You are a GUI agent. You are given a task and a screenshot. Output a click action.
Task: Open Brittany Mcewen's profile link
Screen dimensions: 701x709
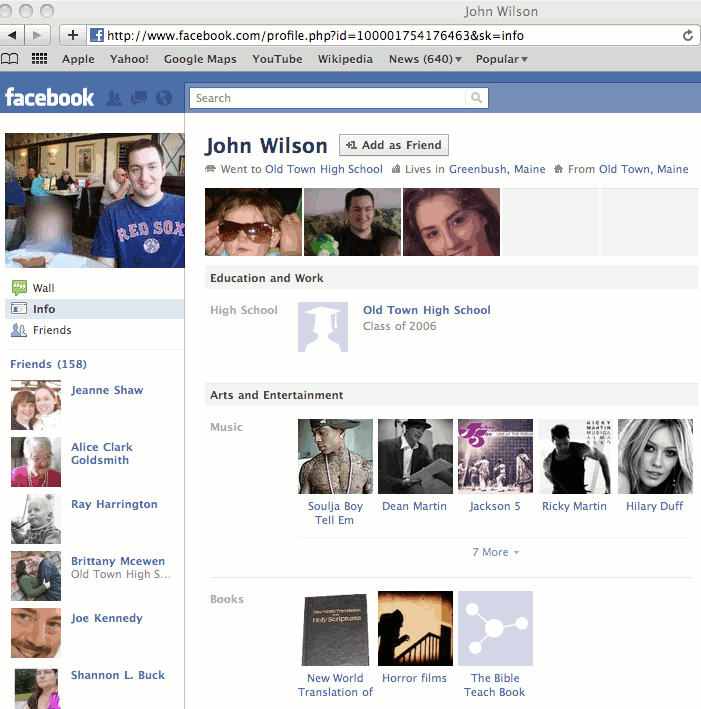point(118,561)
